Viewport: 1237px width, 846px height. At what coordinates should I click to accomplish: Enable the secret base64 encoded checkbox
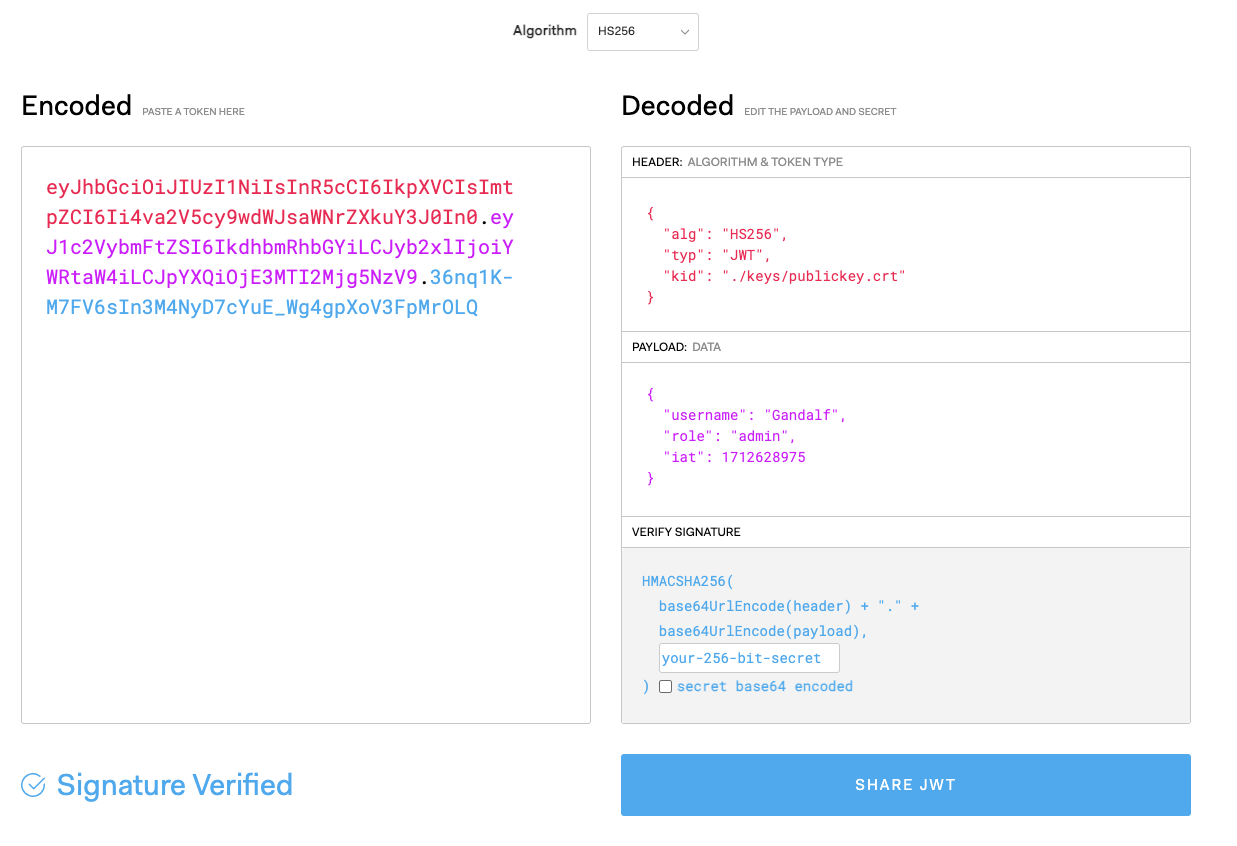666,687
